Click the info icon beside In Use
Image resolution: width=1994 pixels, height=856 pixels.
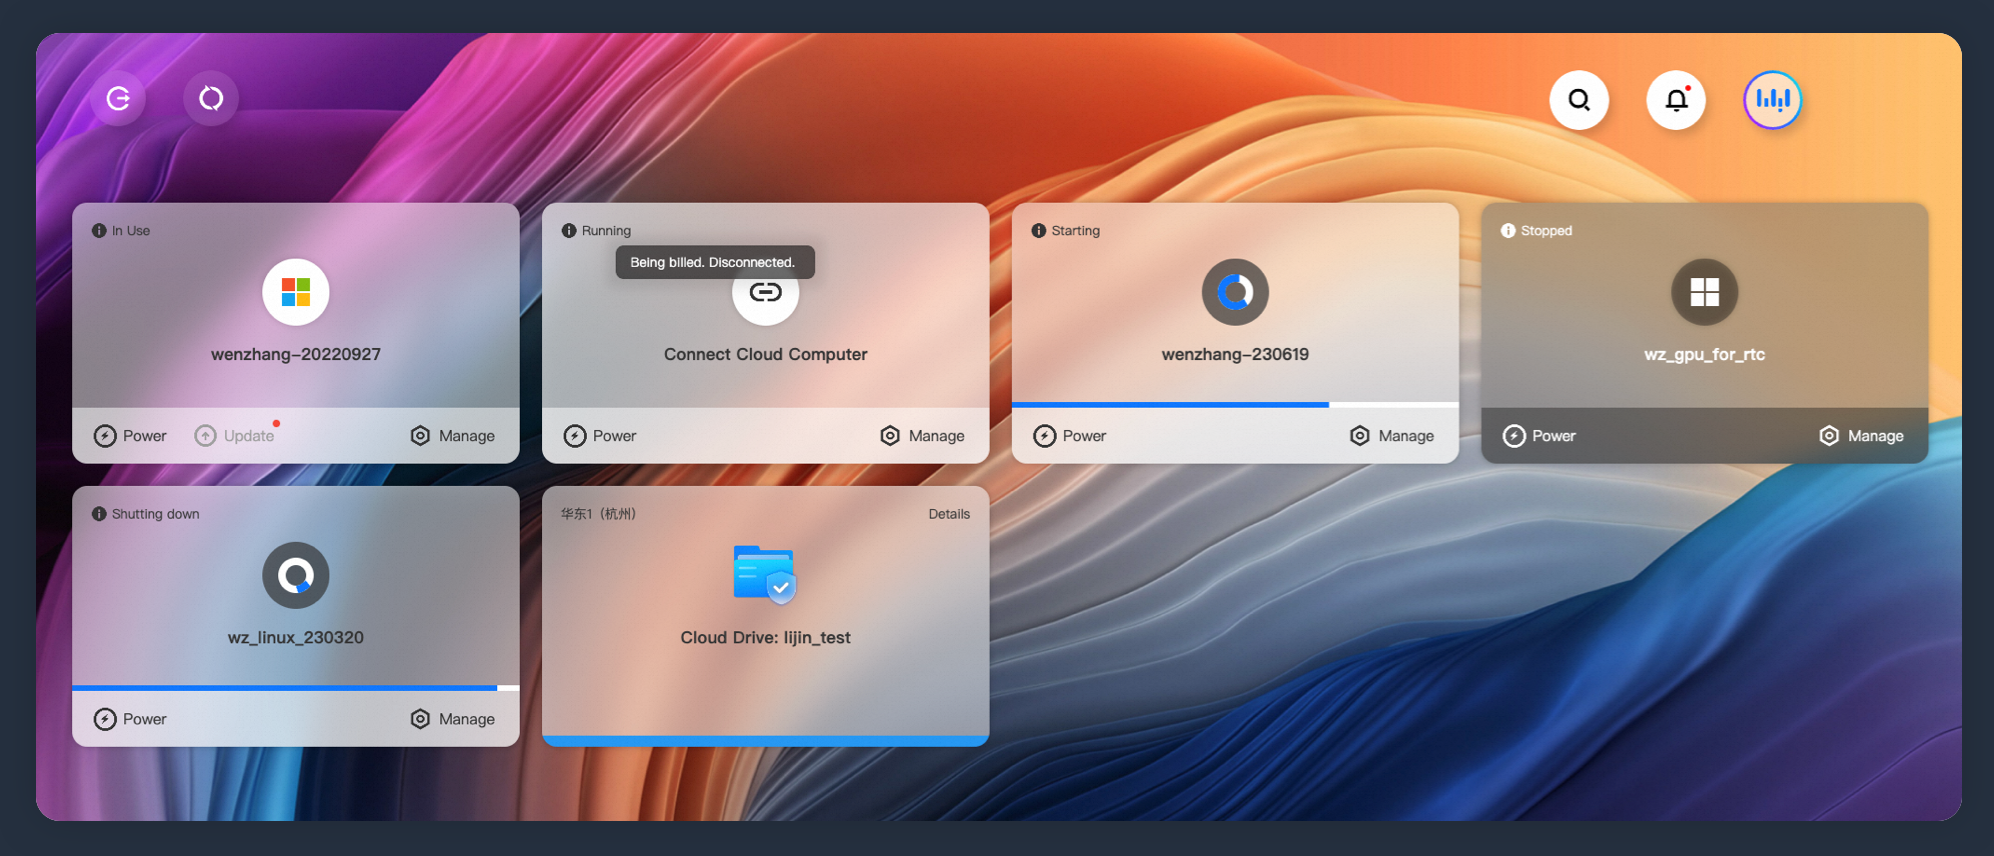point(99,231)
